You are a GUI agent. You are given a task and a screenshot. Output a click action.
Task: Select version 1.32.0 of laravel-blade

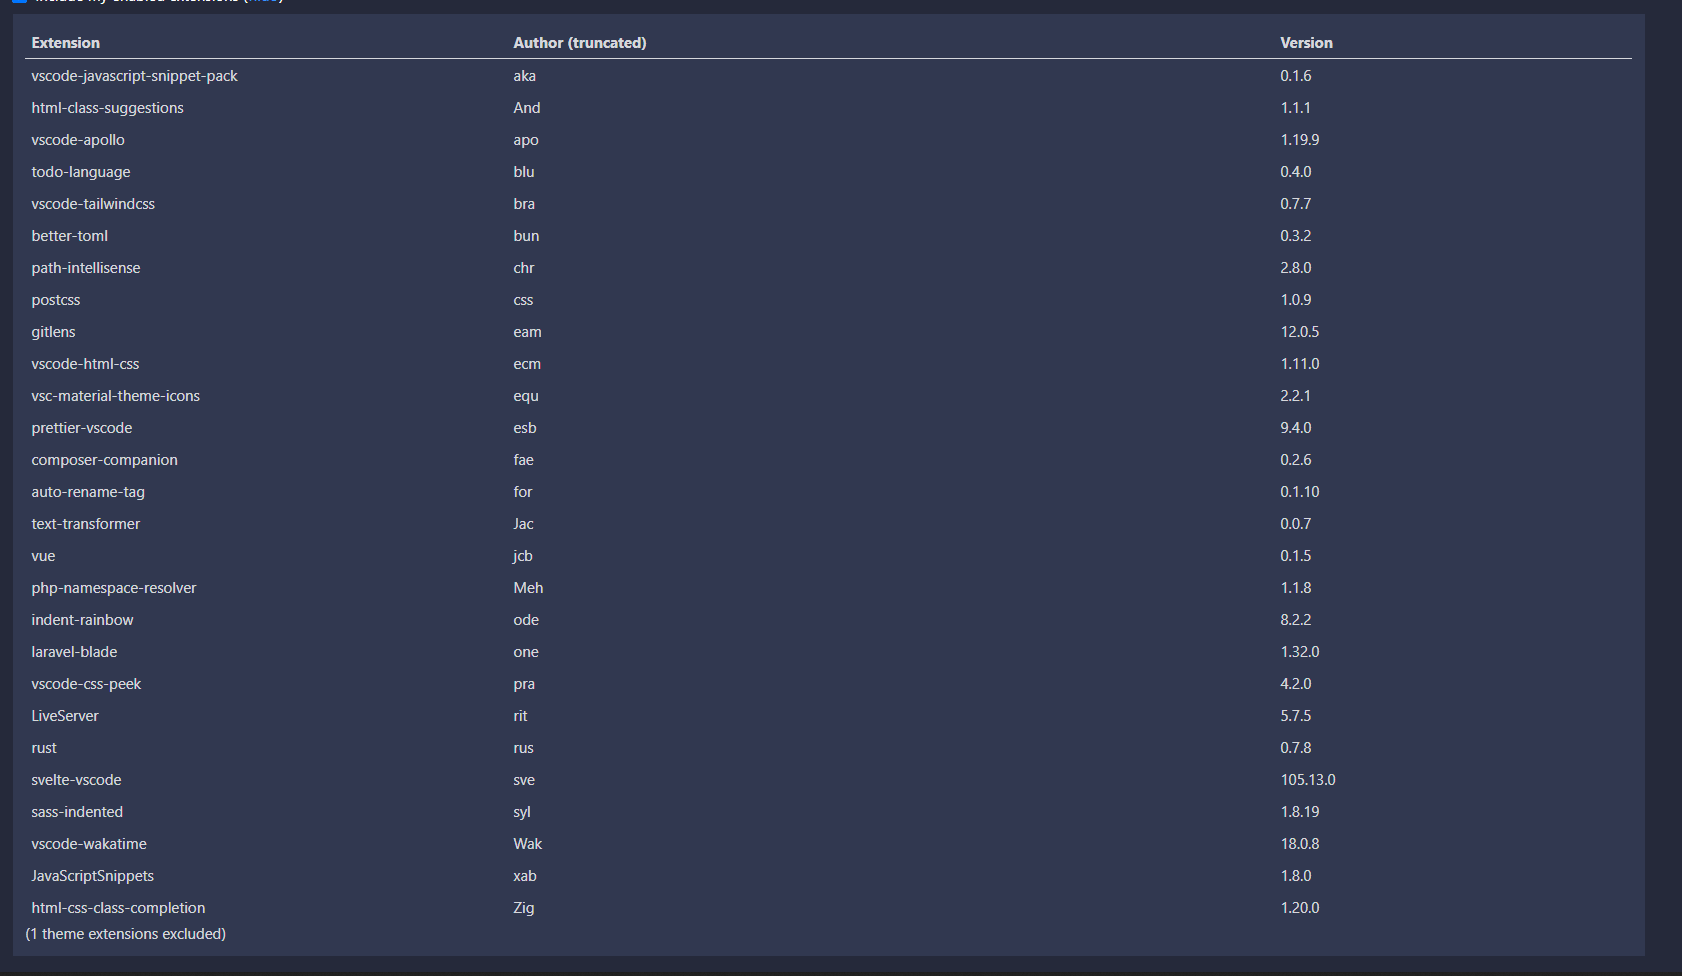click(x=1300, y=652)
